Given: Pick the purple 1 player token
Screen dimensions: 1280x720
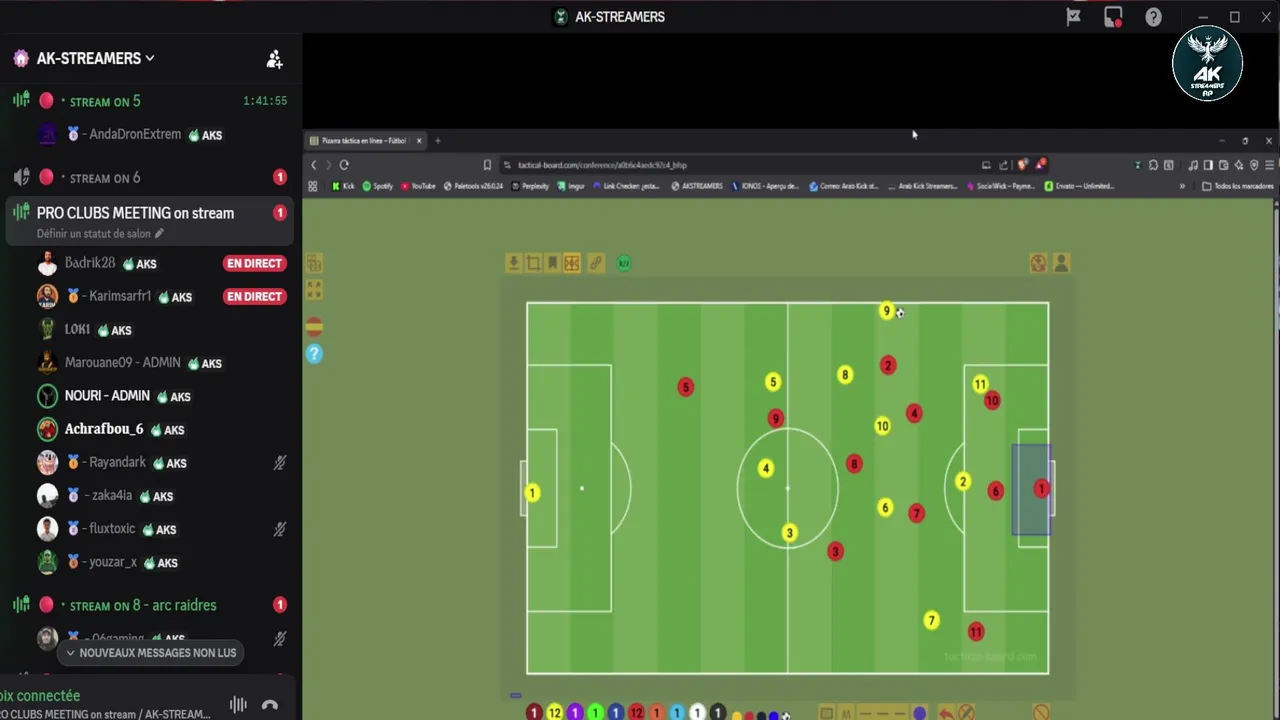Looking at the screenshot, I should tap(575, 713).
